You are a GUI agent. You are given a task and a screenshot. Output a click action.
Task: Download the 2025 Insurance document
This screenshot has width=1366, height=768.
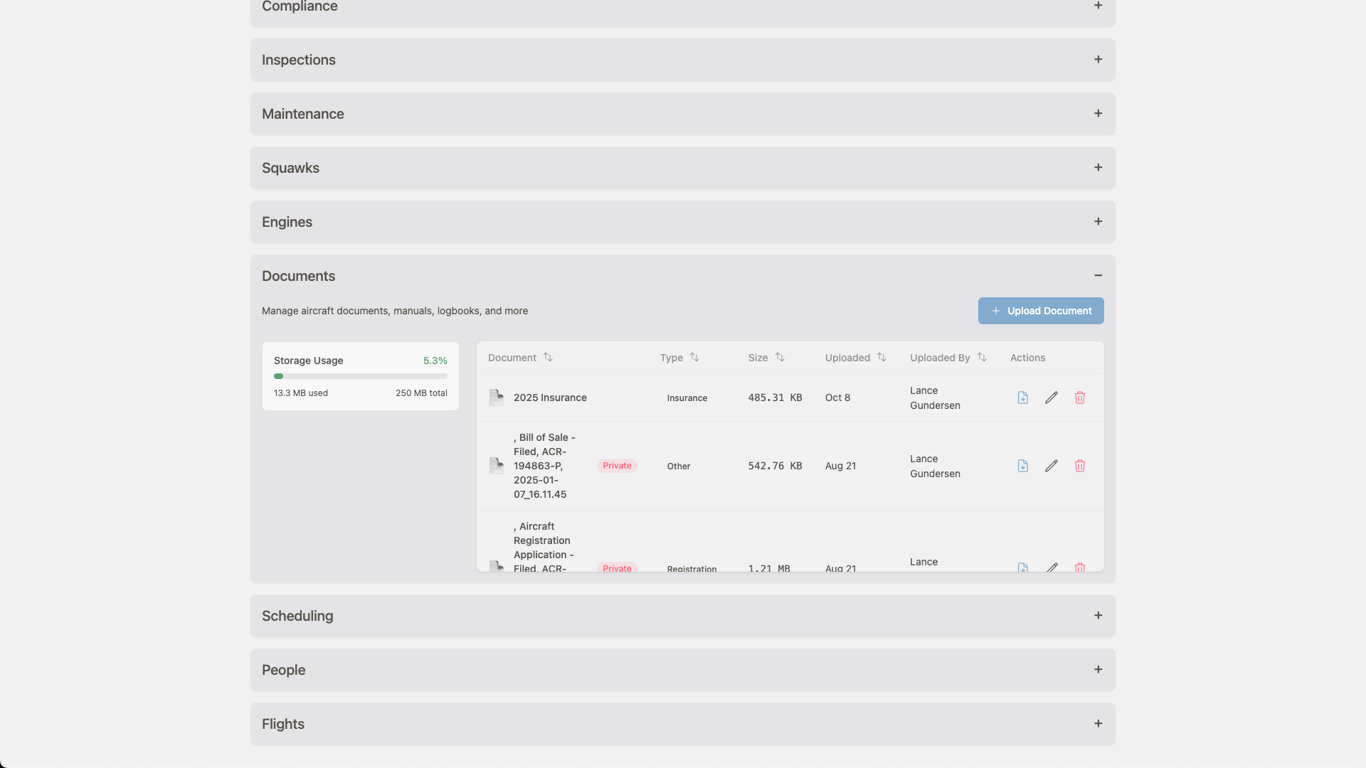[1023, 398]
